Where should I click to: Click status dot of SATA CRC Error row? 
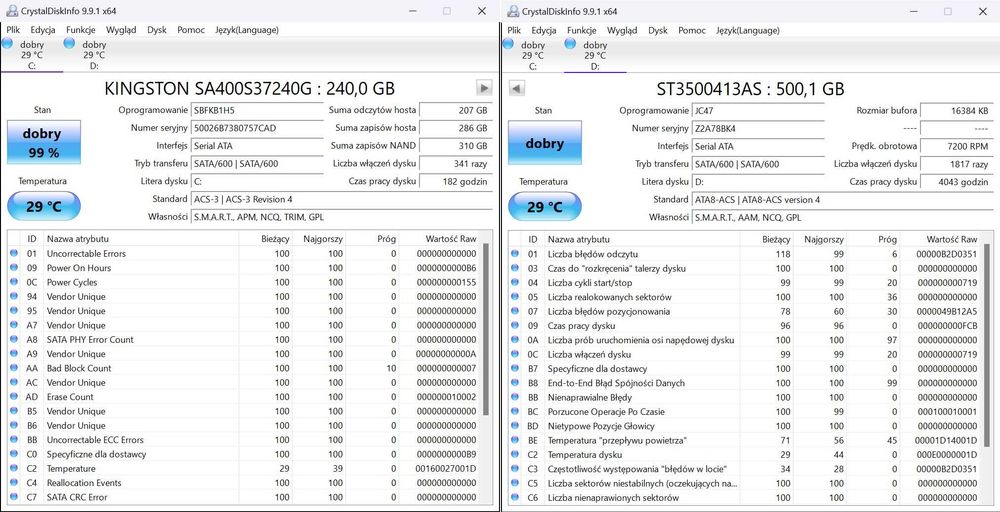tap(14, 497)
